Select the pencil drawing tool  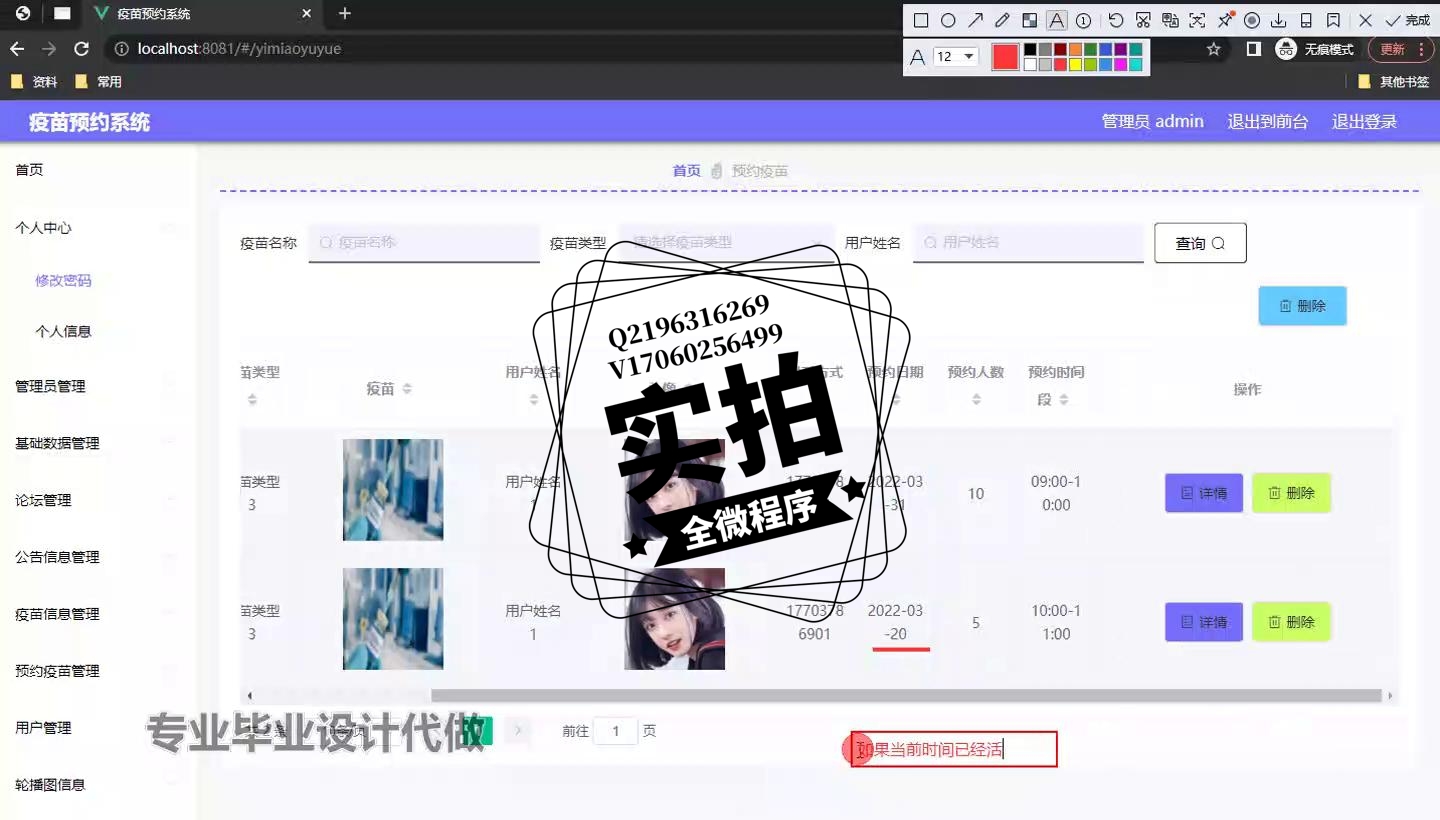pos(1002,21)
